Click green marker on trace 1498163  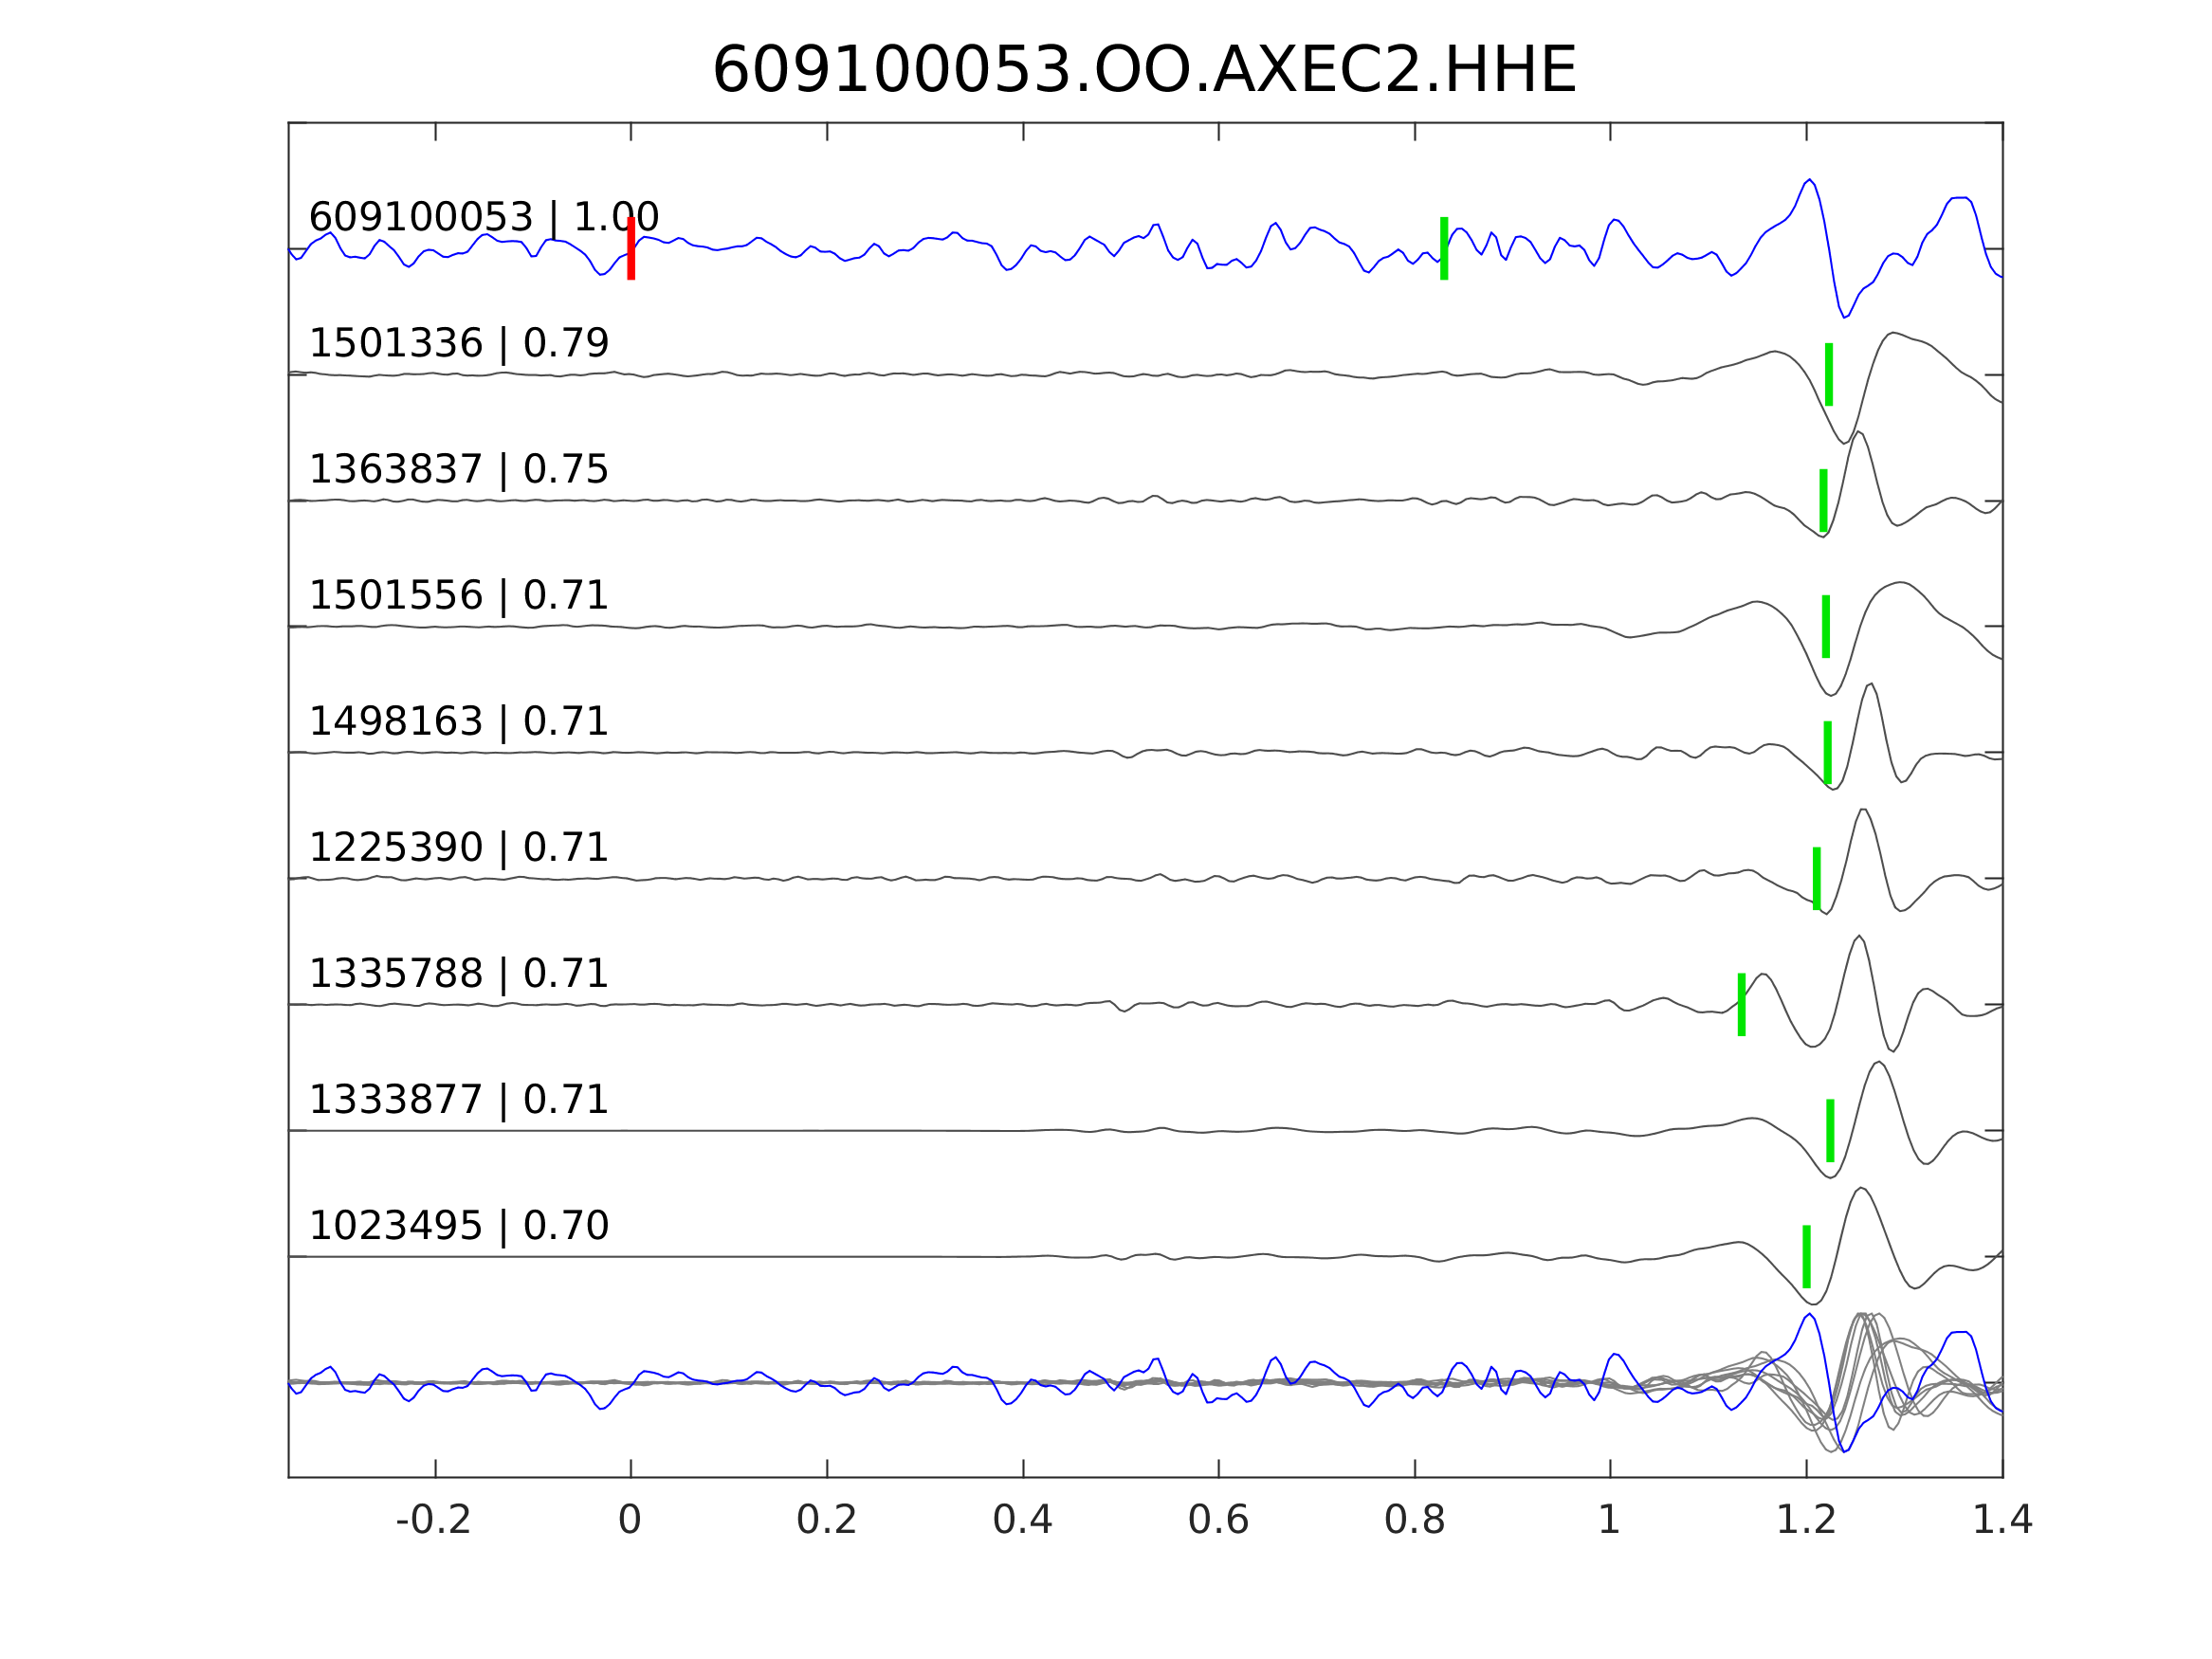(x=1828, y=752)
